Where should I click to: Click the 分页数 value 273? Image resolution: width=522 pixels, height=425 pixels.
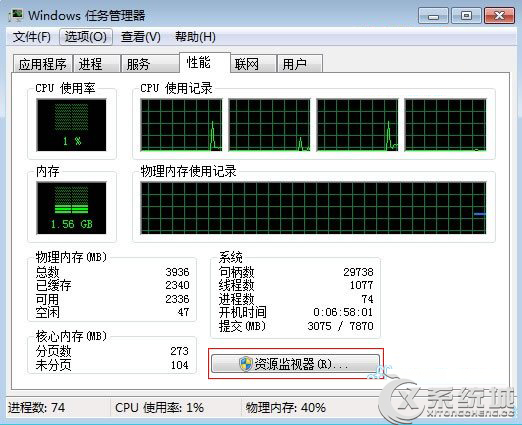[180, 351]
